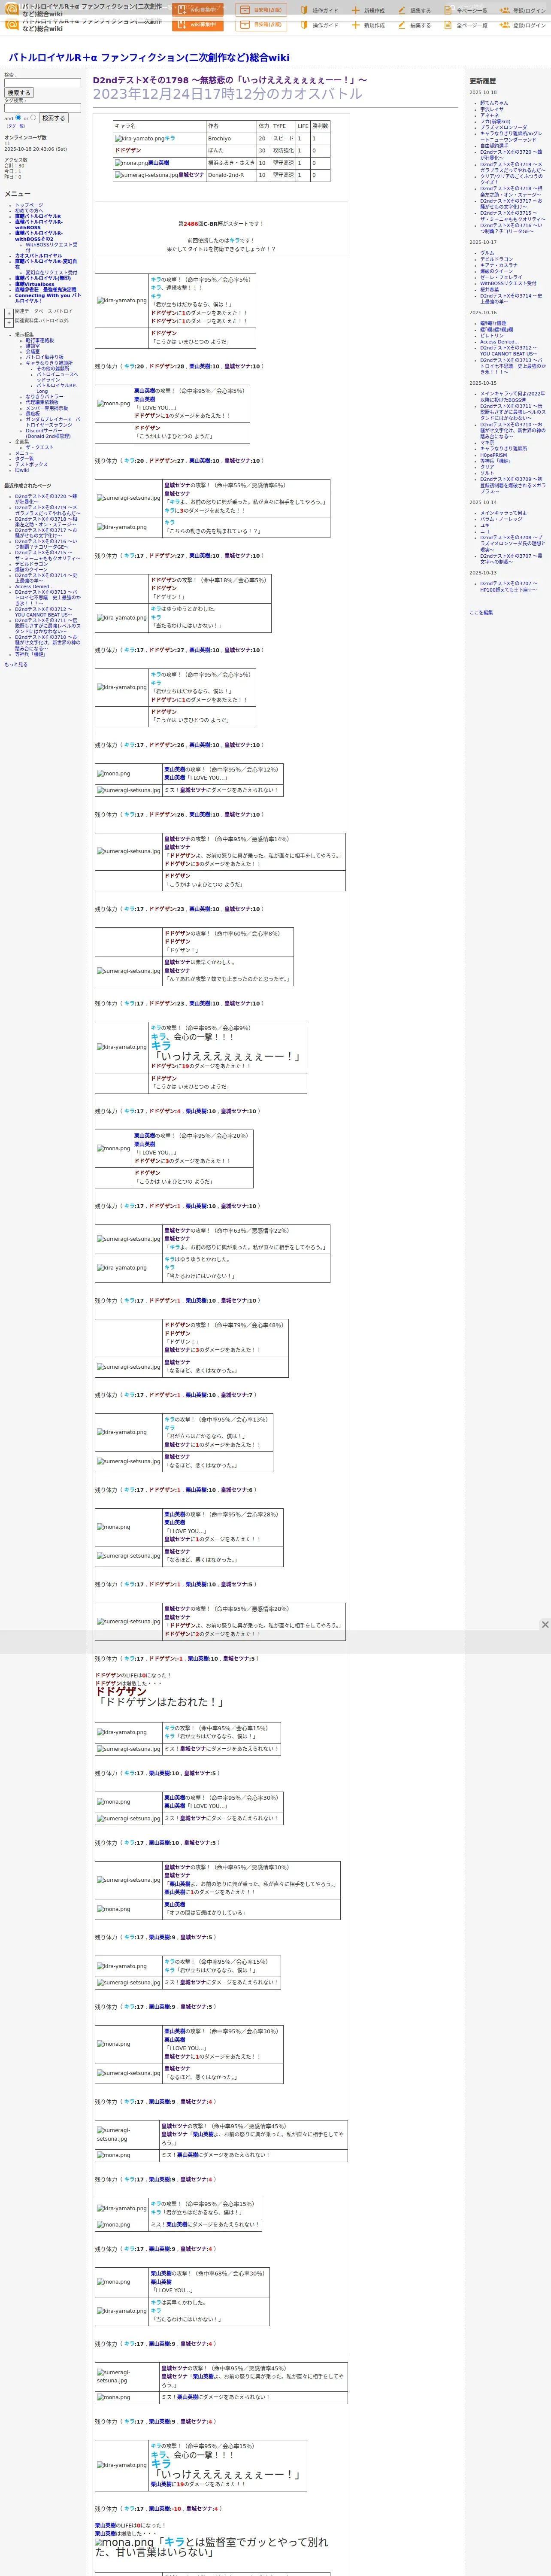This screenshot has width=551, height=2576.
Task: Open メインキャラって何よ under 2025-10-14
Action: (x=503, y=513)
